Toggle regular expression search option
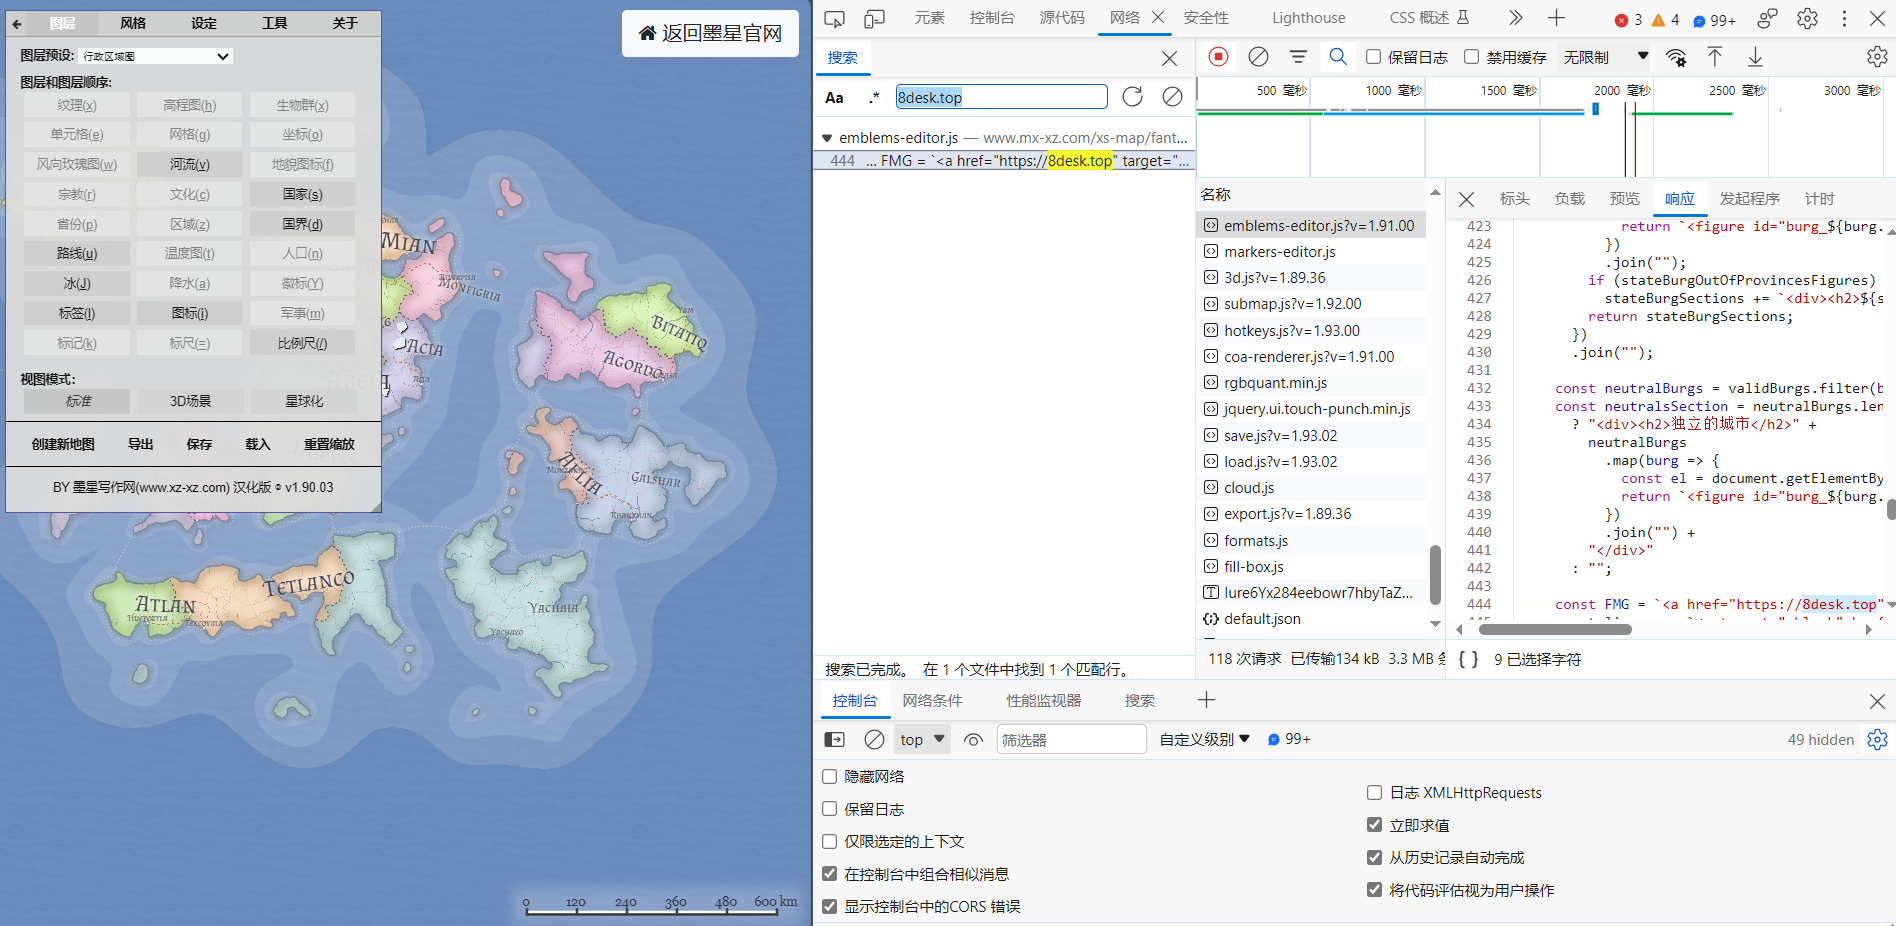 pos(875,97)
